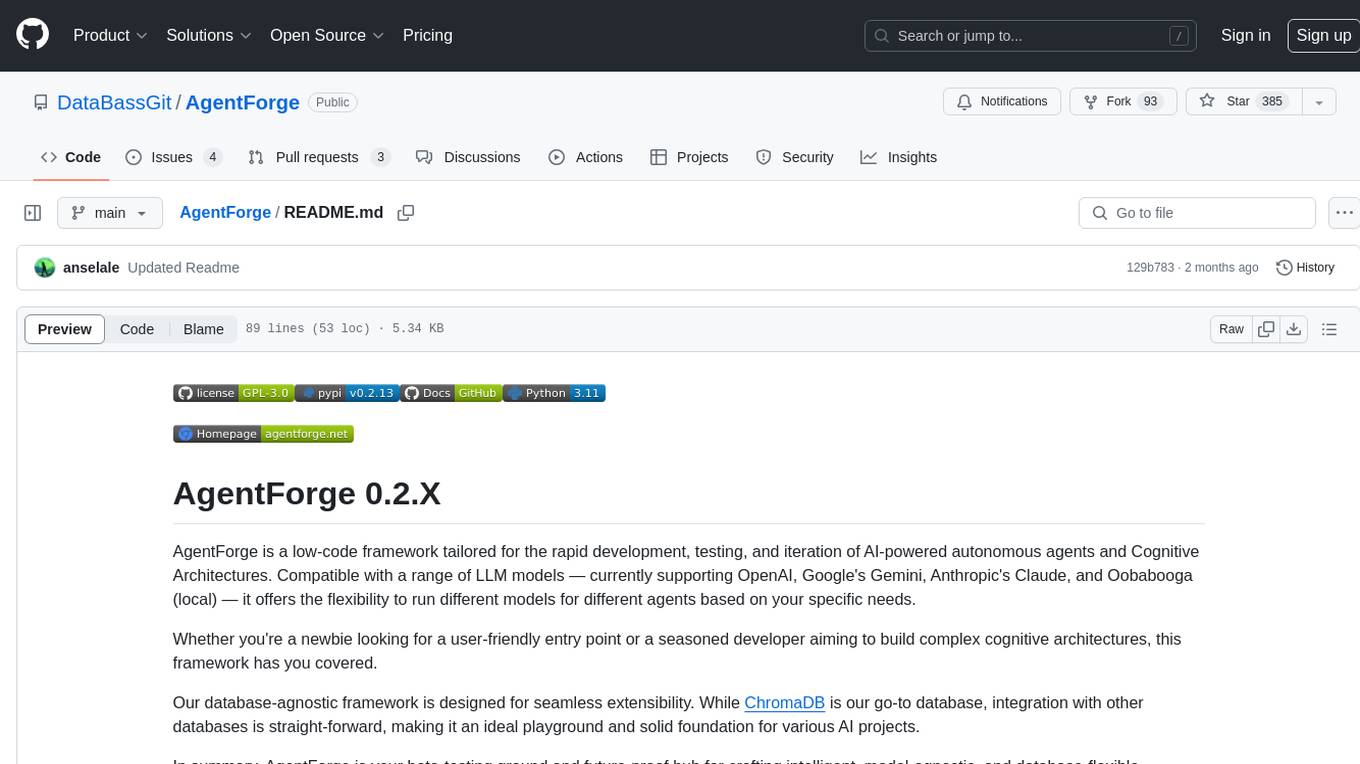Select the Blame view
Viewport: 1360px width, 764px height.
tap(203, 329)
